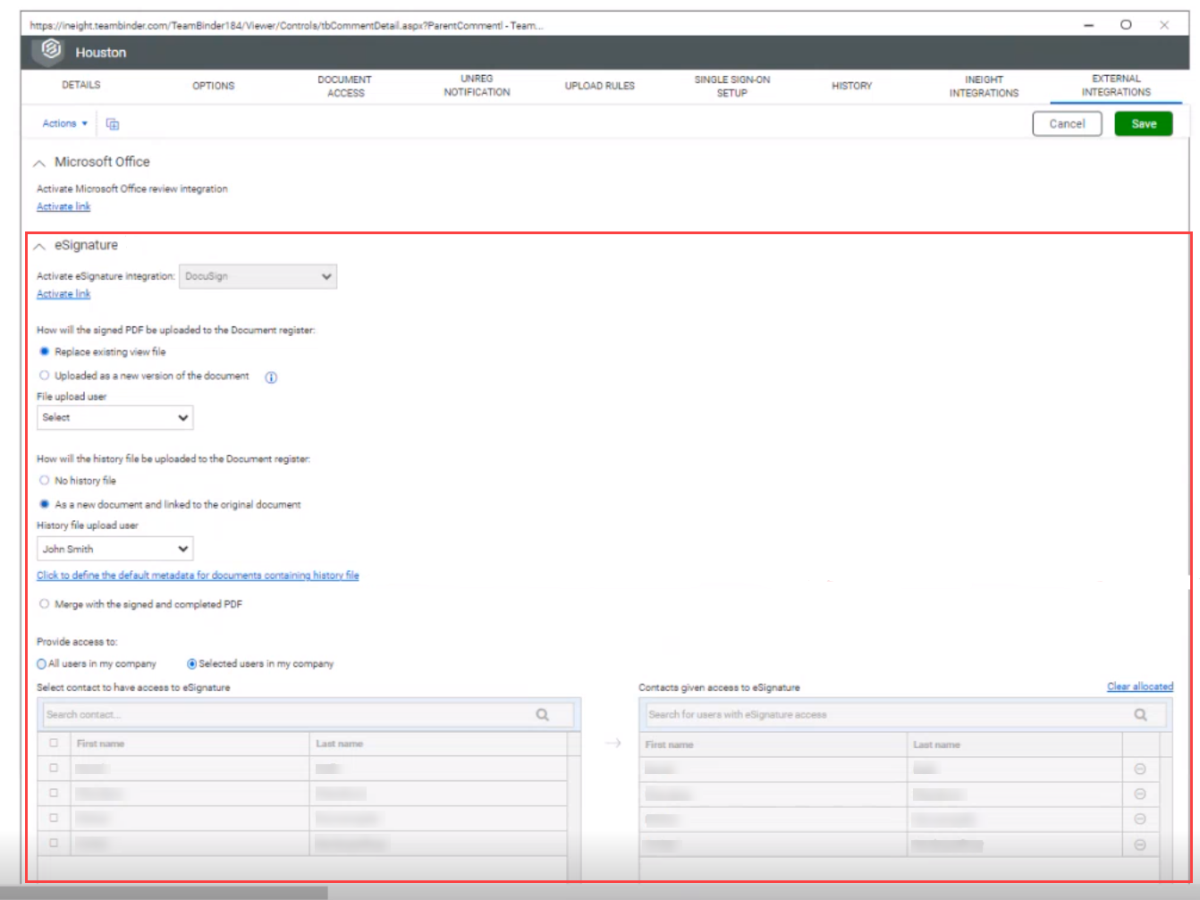Open History file upload user dropdown showing John Smith
This screenshot has height=900, width=1200.
115,549
